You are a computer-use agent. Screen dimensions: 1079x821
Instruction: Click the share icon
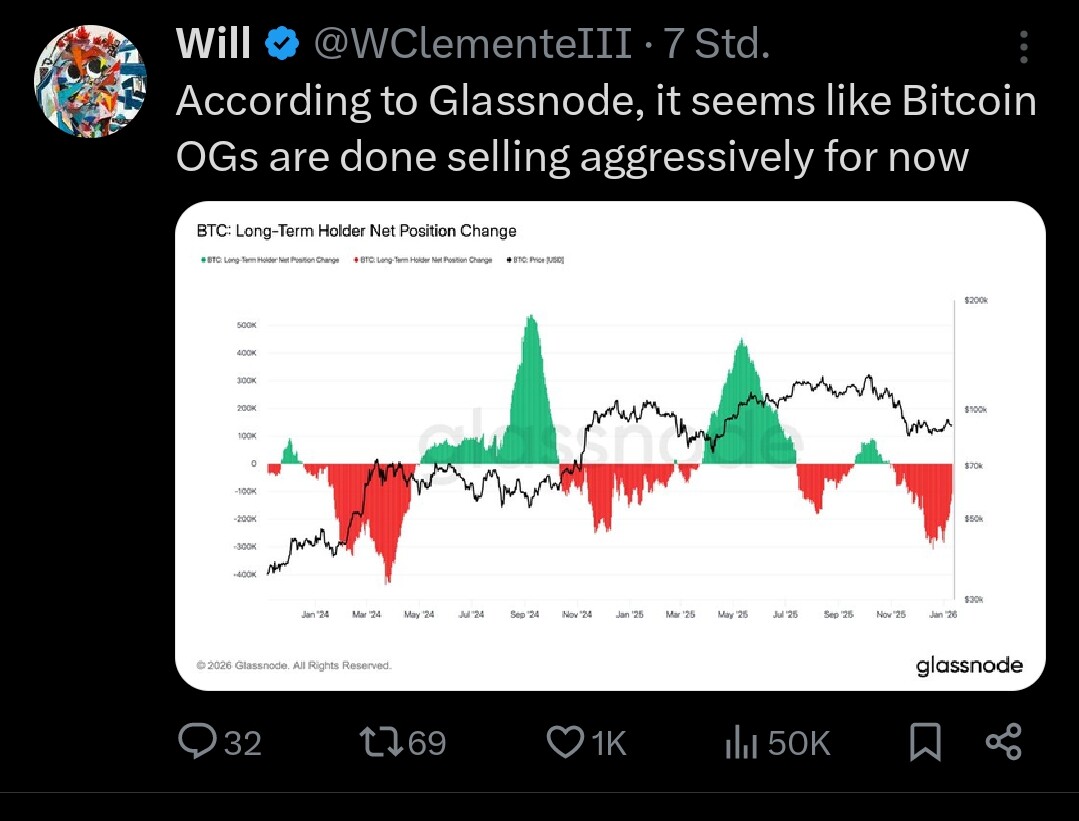1003,742
